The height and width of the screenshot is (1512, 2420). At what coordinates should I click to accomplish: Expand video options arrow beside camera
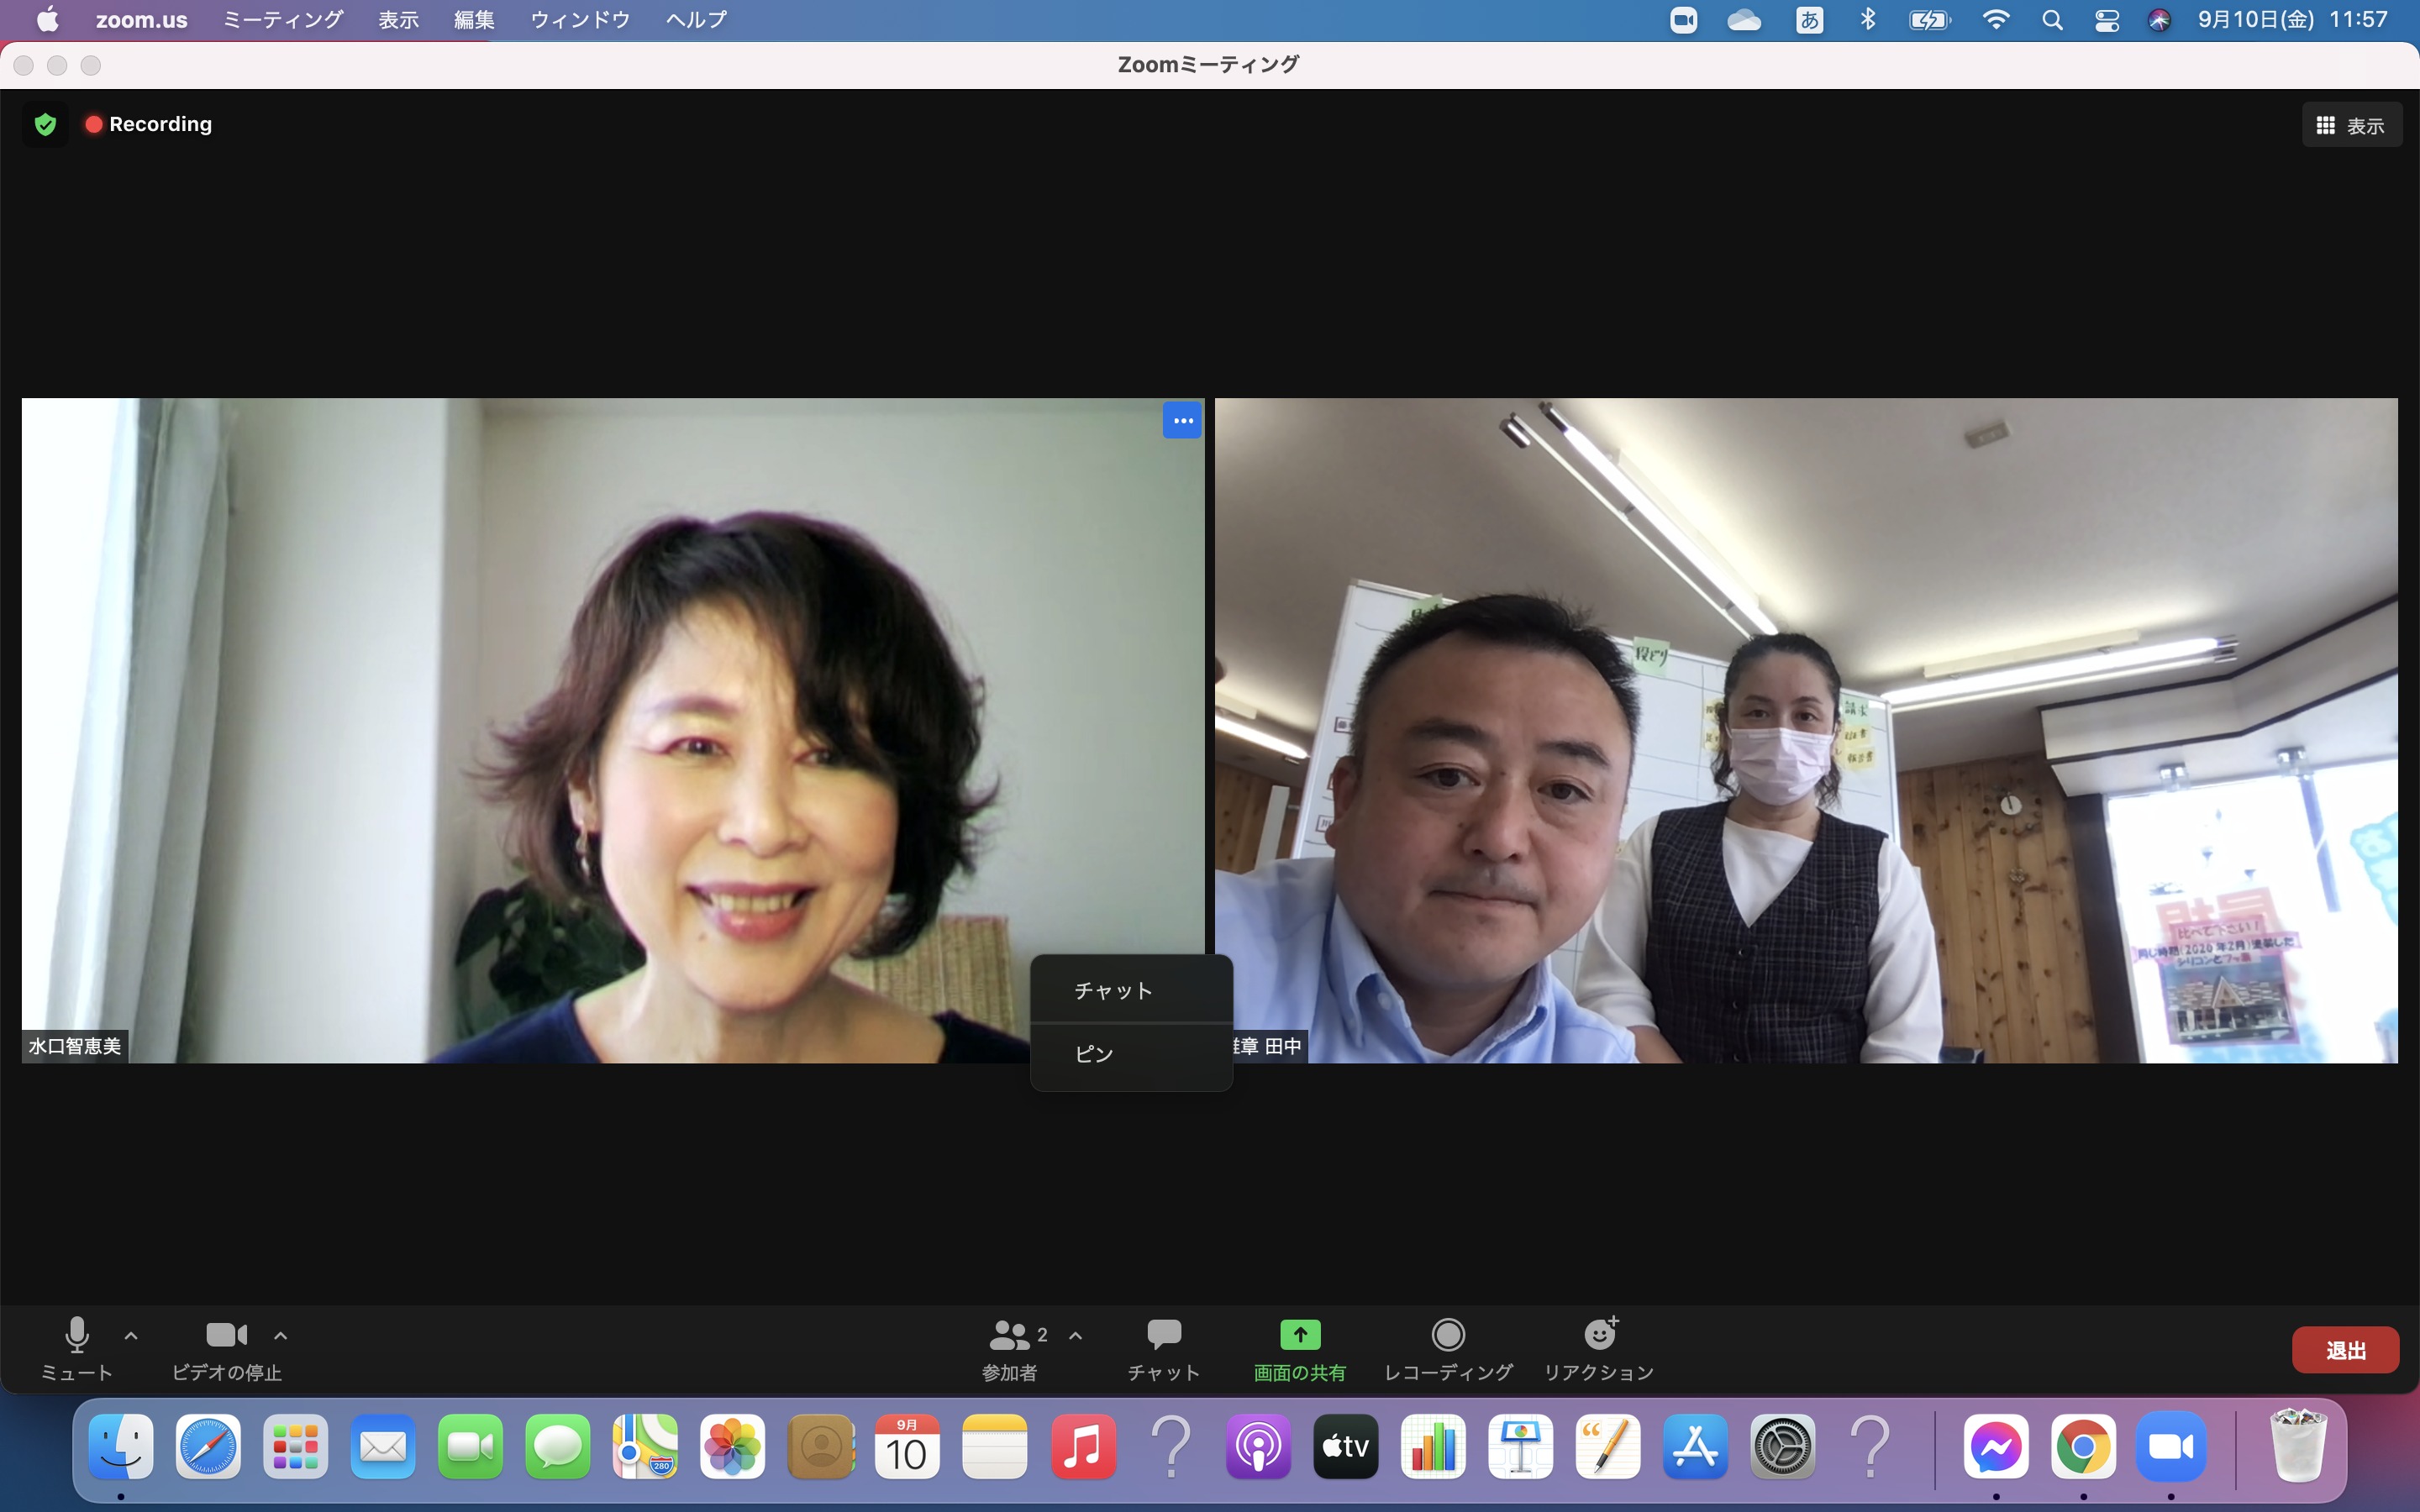click(281, 1335)
